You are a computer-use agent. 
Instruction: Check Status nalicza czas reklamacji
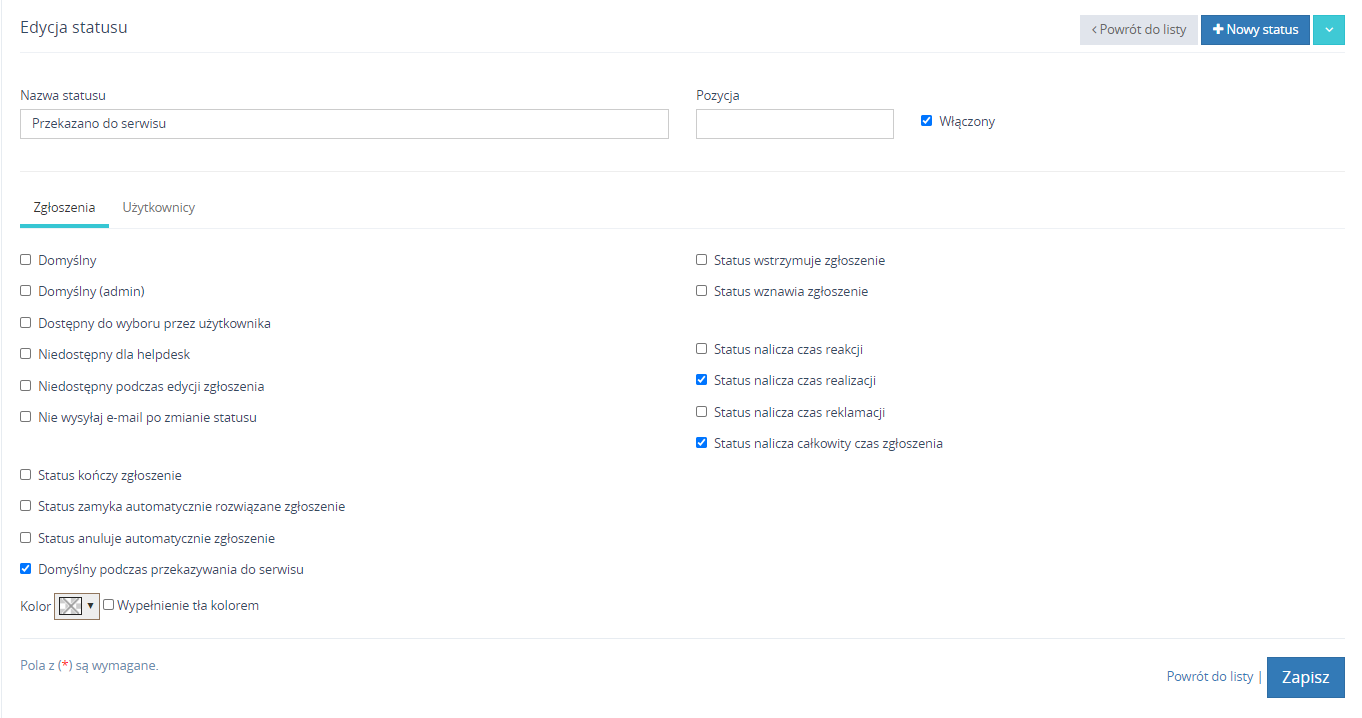tap(702, 412)
